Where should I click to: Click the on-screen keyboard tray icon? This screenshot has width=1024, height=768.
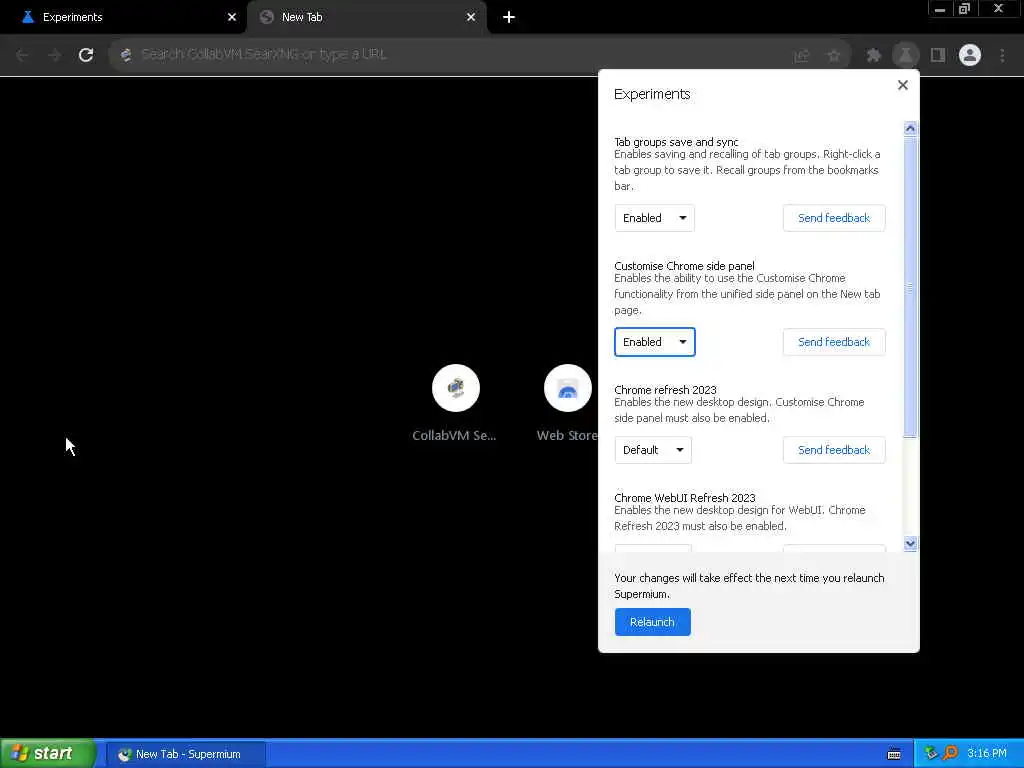[x=894, y=754]
